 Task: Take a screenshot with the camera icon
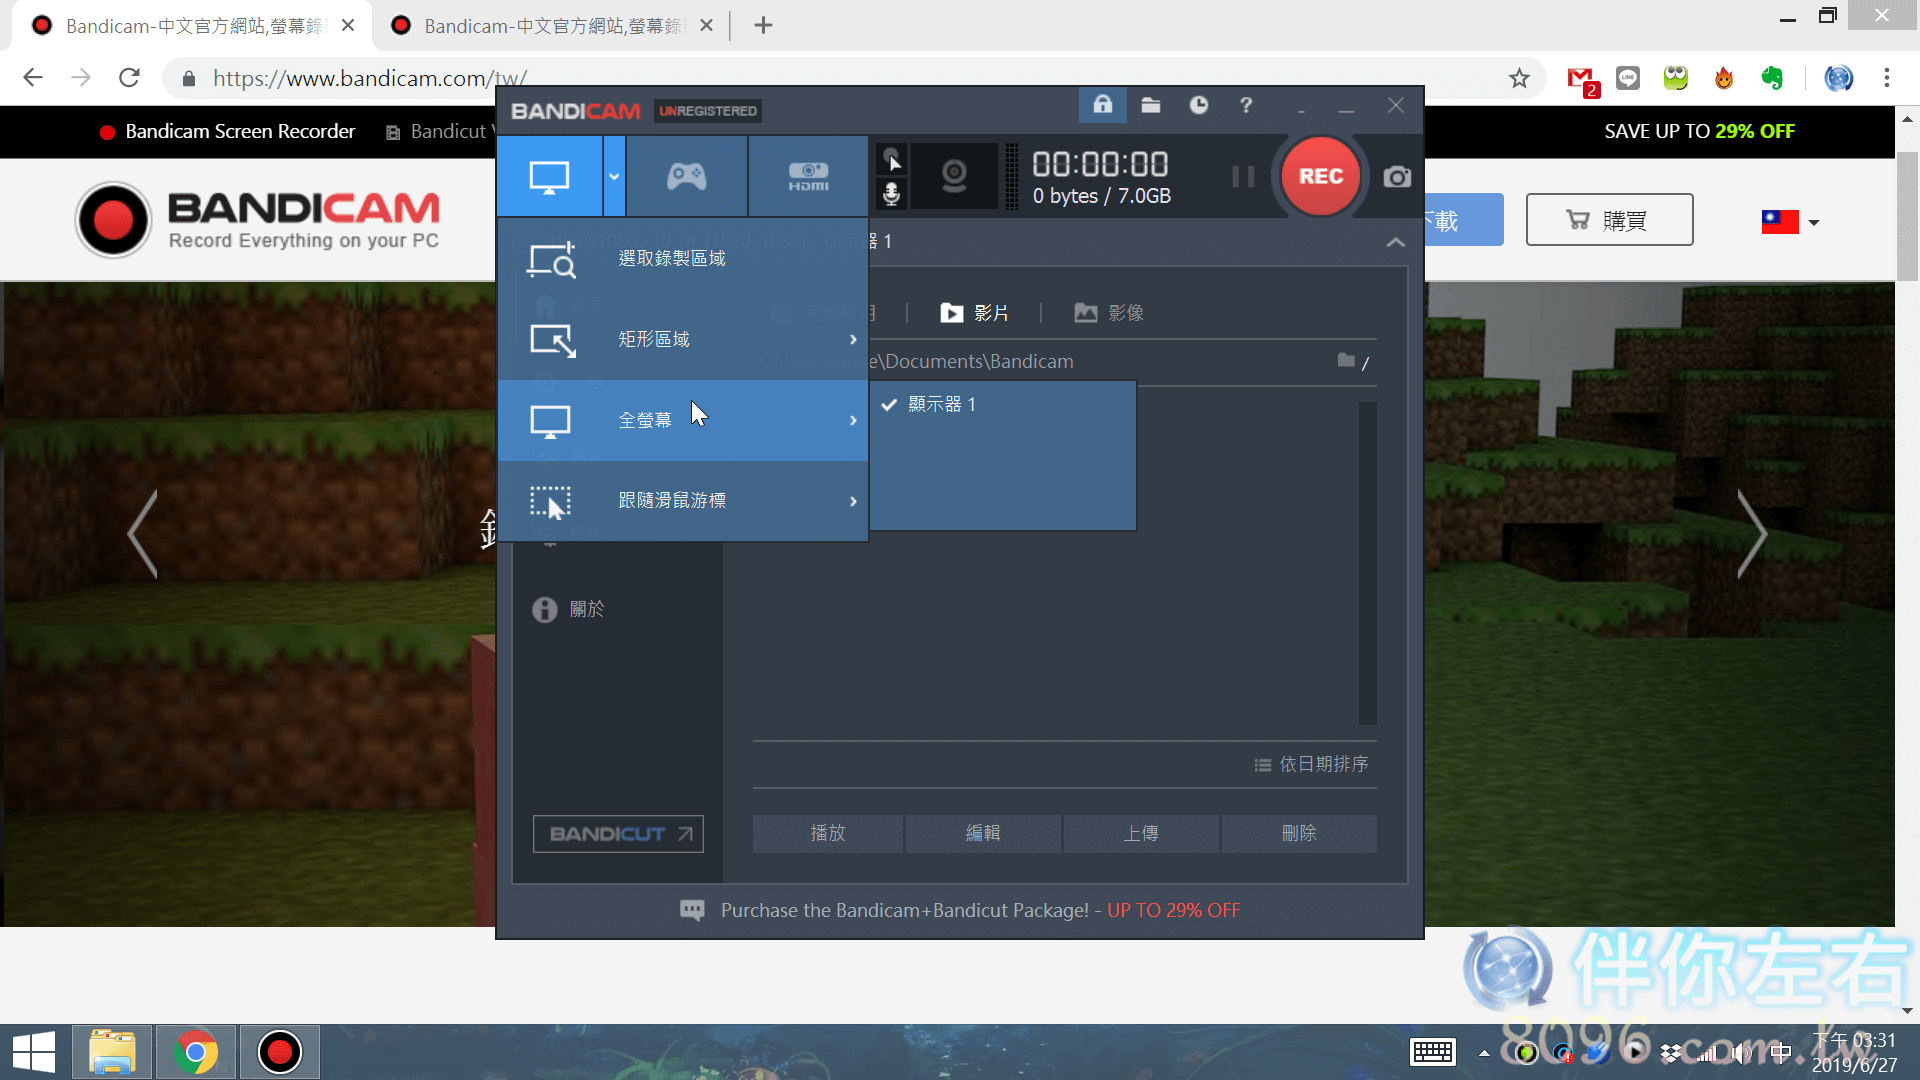1397,177
